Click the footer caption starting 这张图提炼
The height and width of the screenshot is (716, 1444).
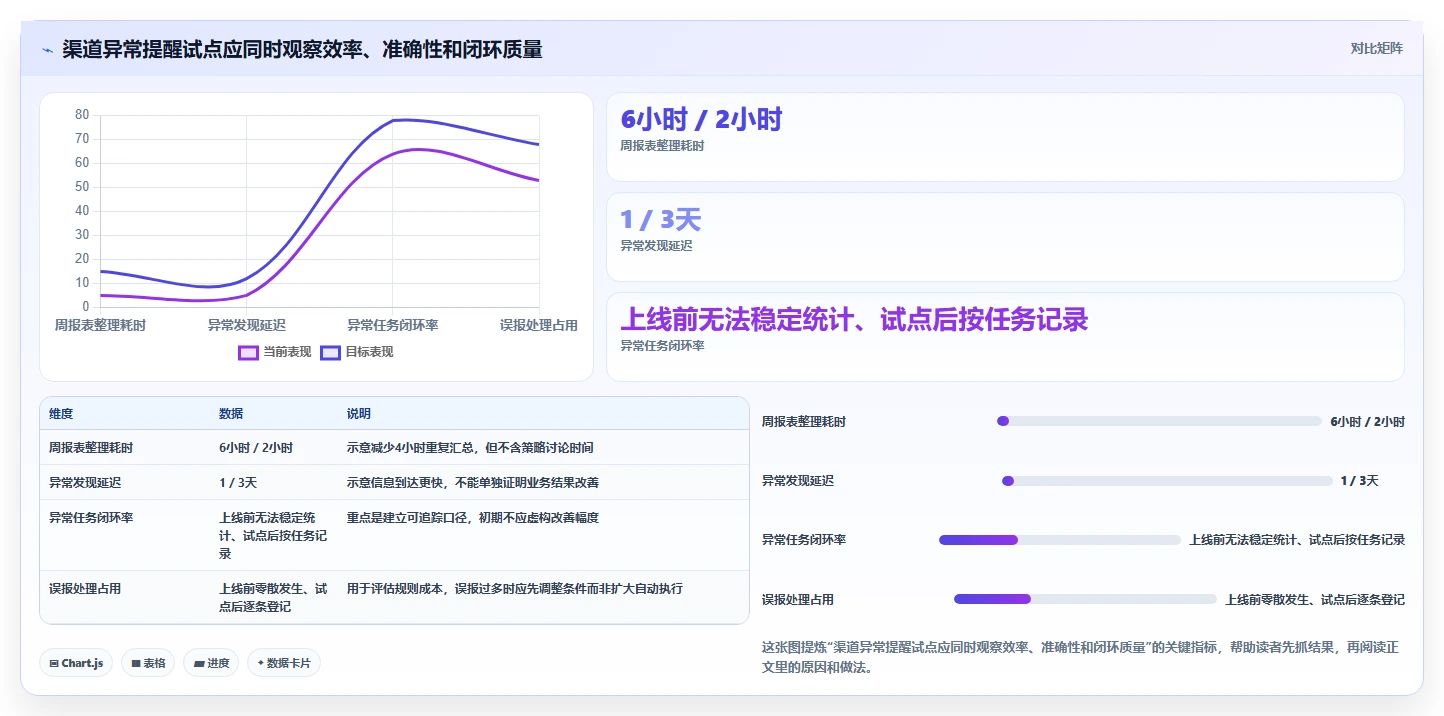point(1080,657)
